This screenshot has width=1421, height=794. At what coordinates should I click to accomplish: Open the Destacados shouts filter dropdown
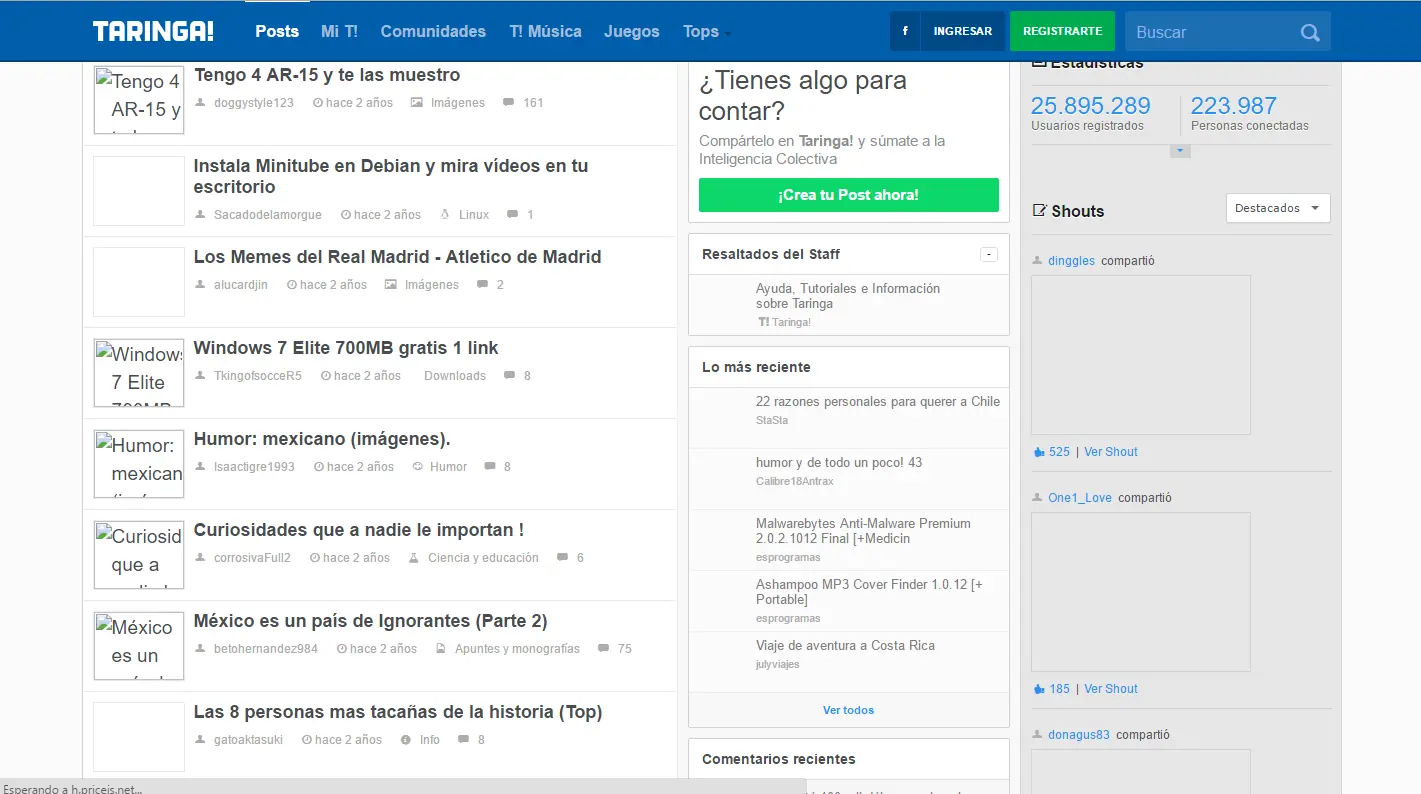1278,208
